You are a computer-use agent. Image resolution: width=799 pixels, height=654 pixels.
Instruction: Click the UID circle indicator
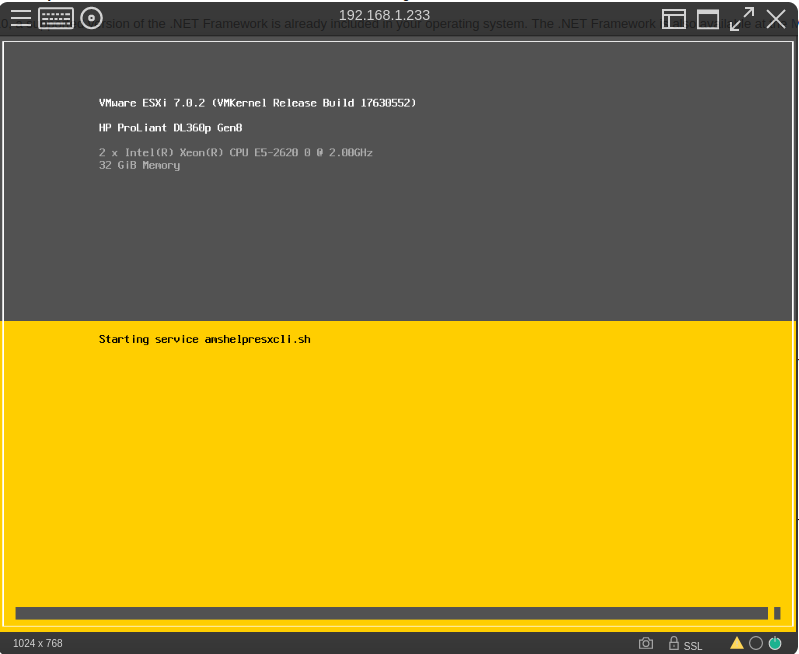click(x=756, y=643)
